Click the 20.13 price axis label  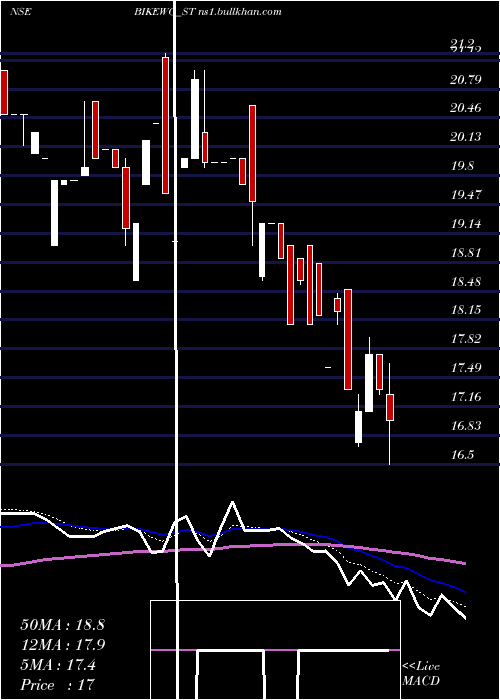tap(466, 137)
